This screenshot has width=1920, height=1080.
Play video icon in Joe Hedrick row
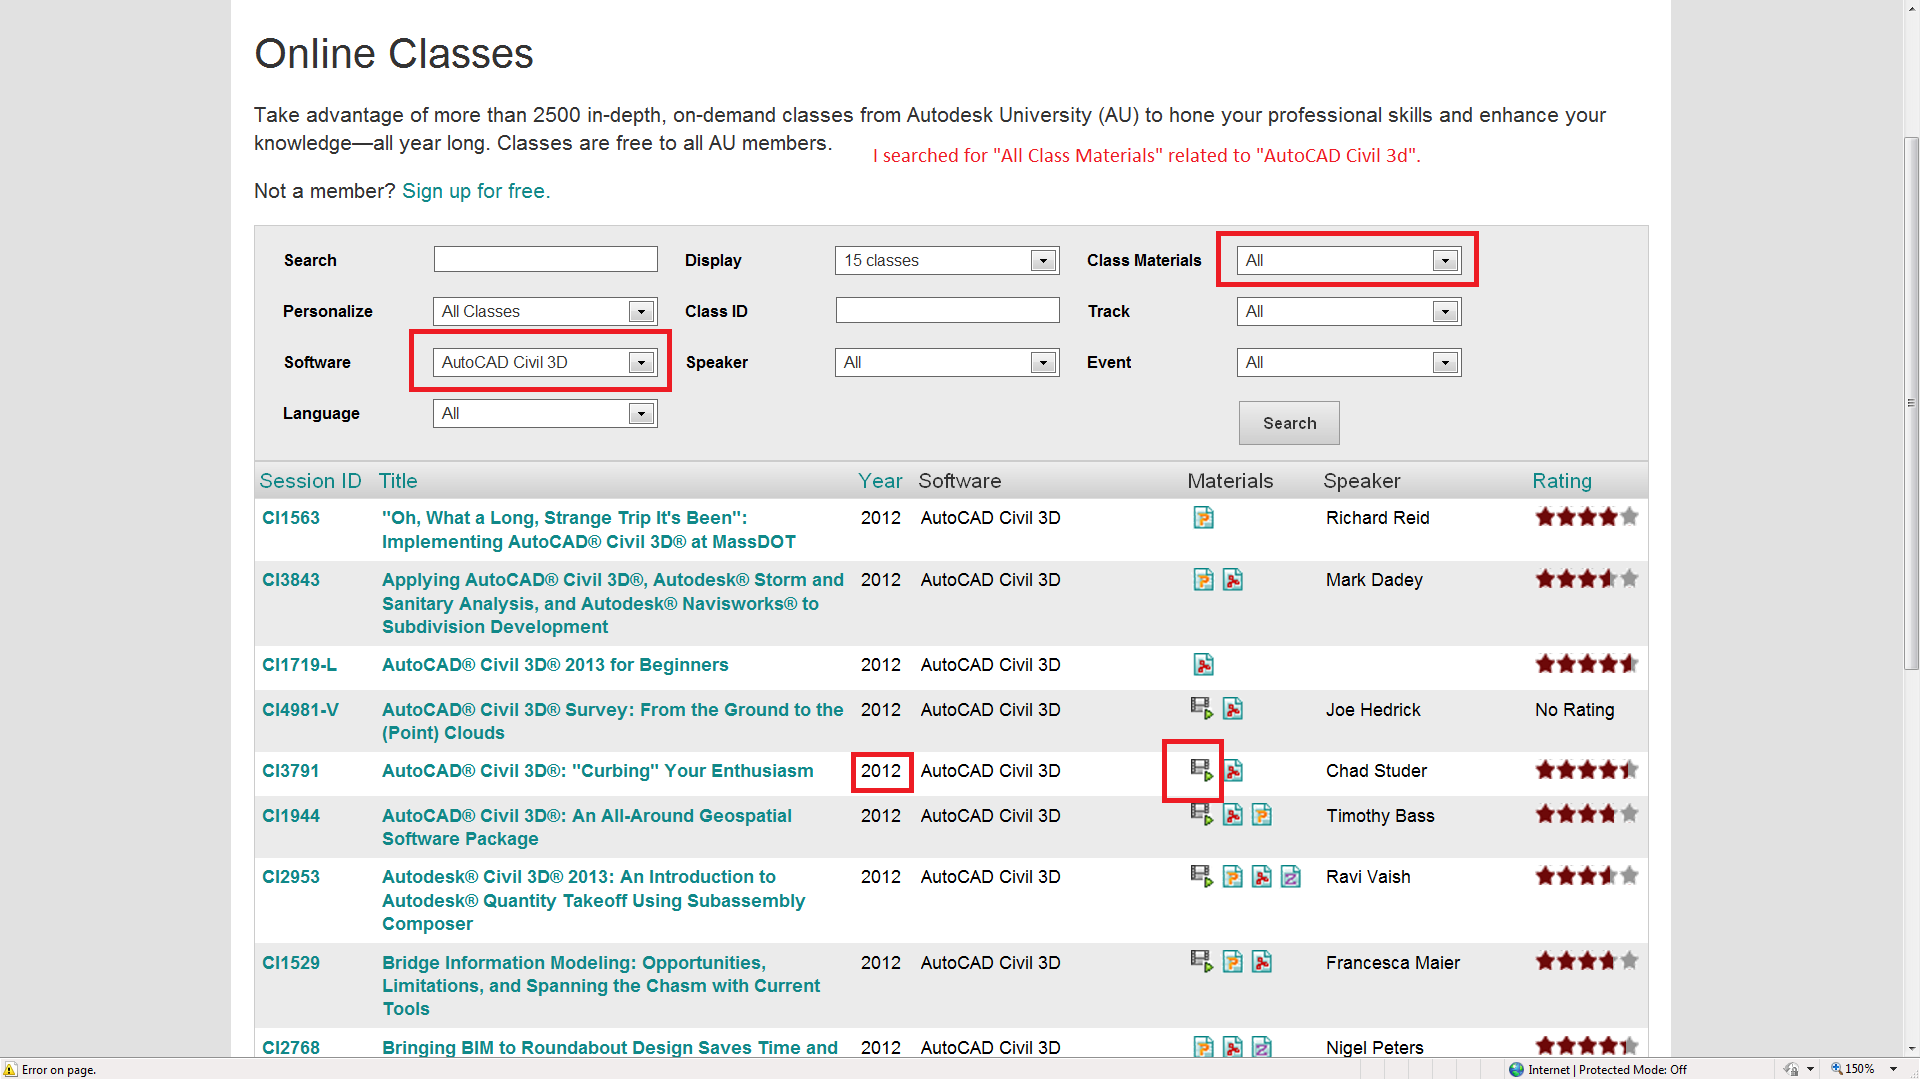tap(1202, 709)
